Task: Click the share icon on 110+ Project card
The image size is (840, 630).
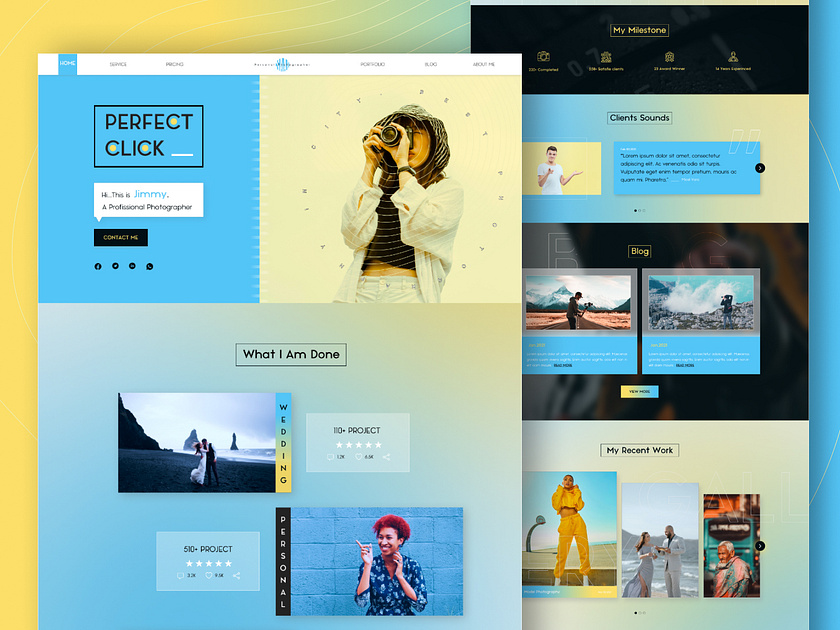Action: tap(386, 456)
